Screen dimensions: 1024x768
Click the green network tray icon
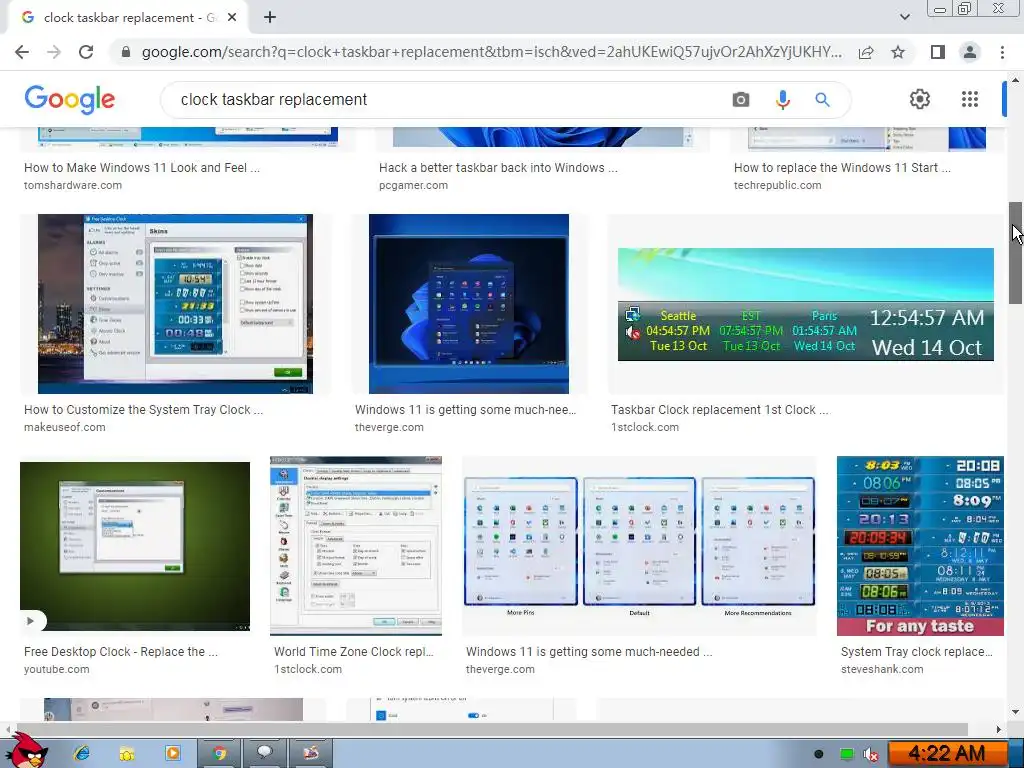click(x=846, y=754)
